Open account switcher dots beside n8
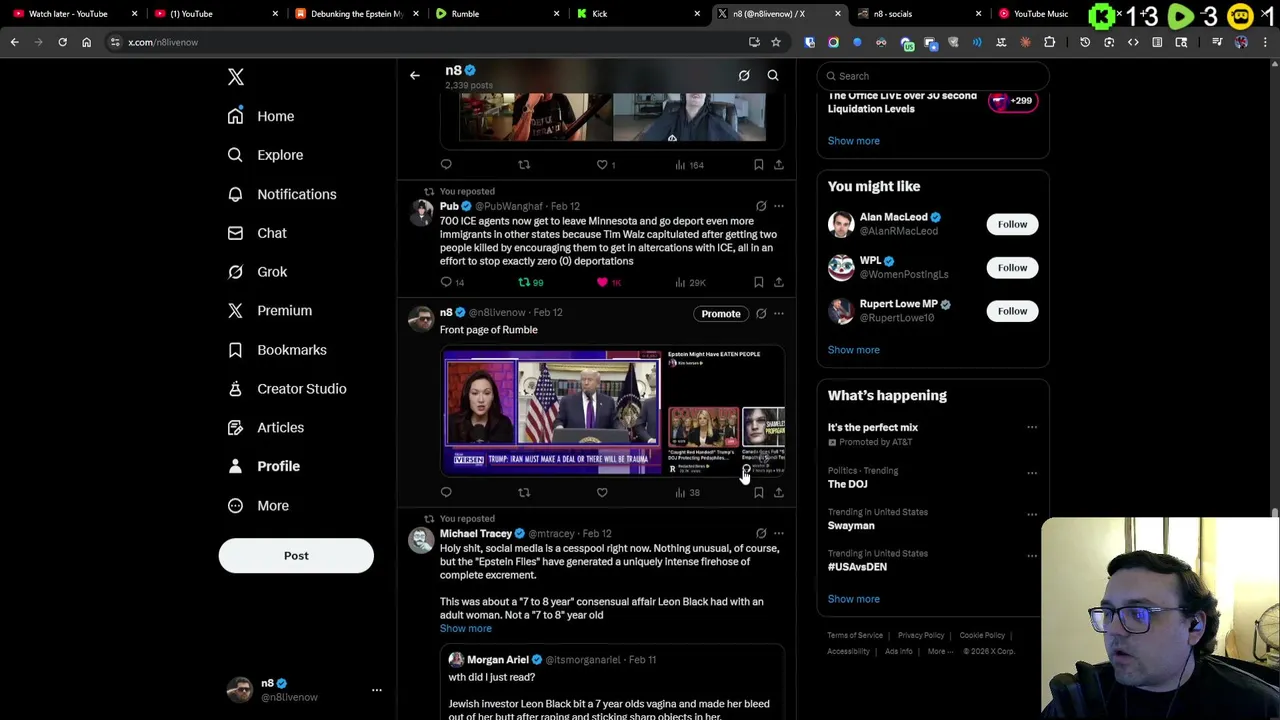This screenshot has width=1280, height=720. pyautogui.click(x=377, y=690)
